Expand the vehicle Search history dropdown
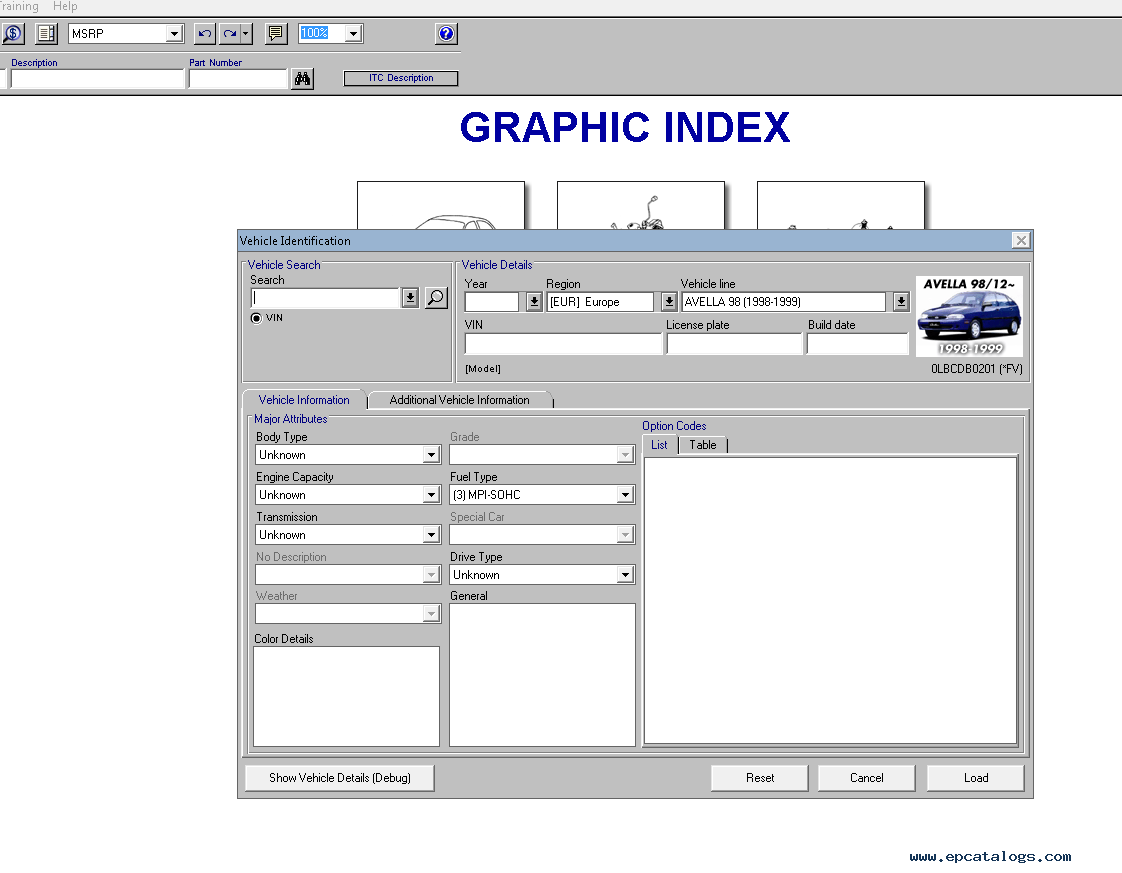 (x=410, y=298)
